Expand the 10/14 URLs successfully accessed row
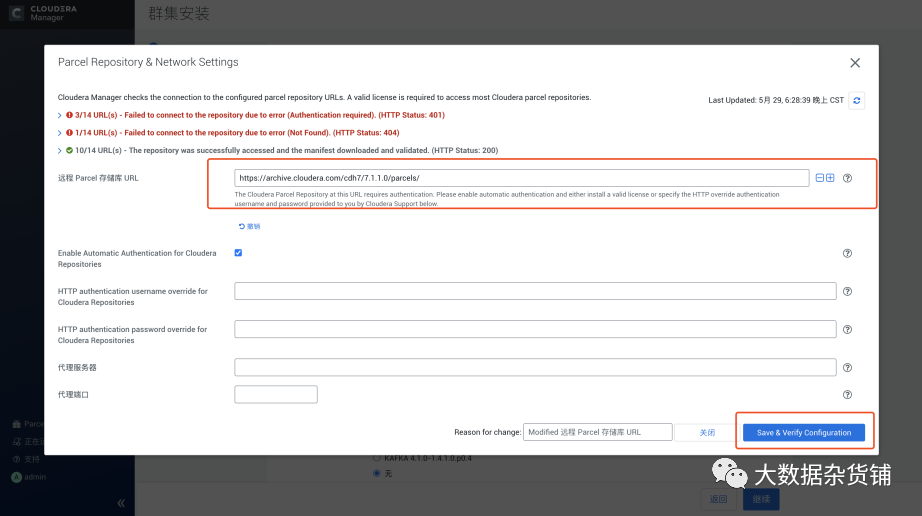This screenshot has width=922, height=516. tap(59, 150)
